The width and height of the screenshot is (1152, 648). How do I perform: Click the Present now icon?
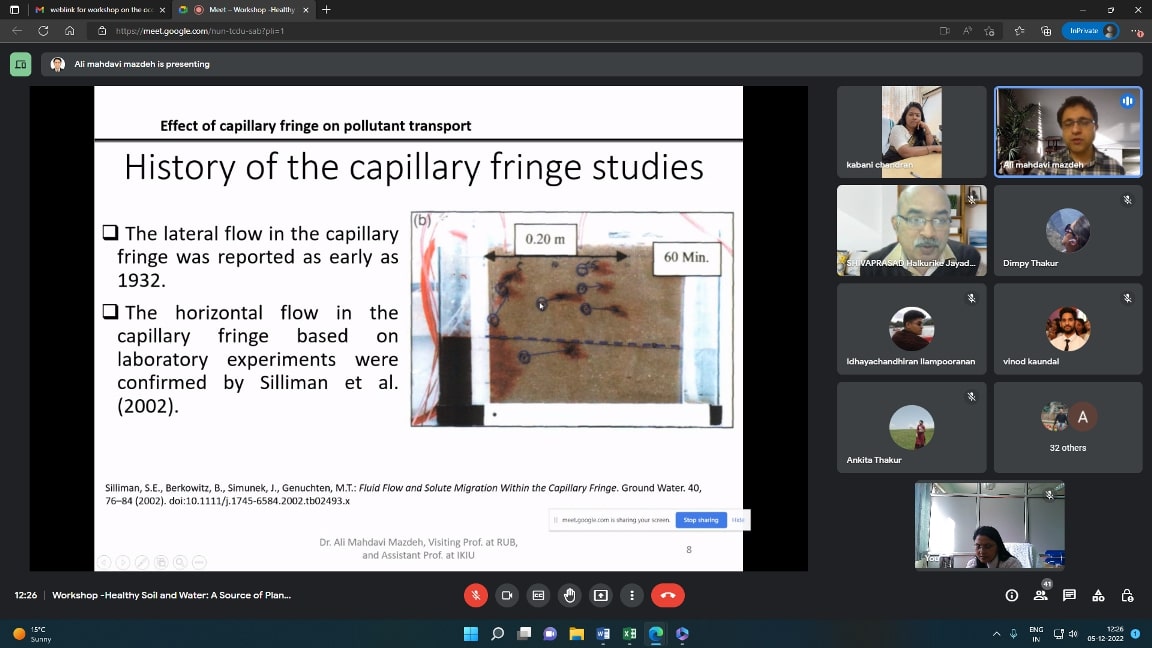(x=600, y=595)
